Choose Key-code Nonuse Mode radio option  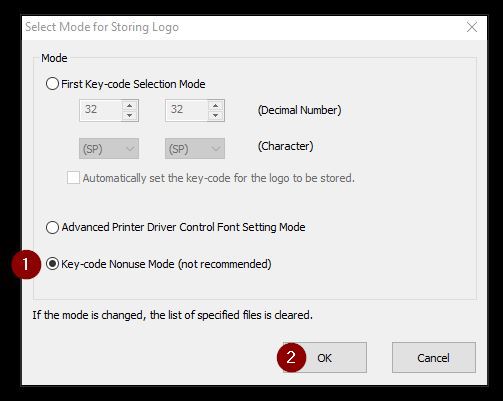52,264
